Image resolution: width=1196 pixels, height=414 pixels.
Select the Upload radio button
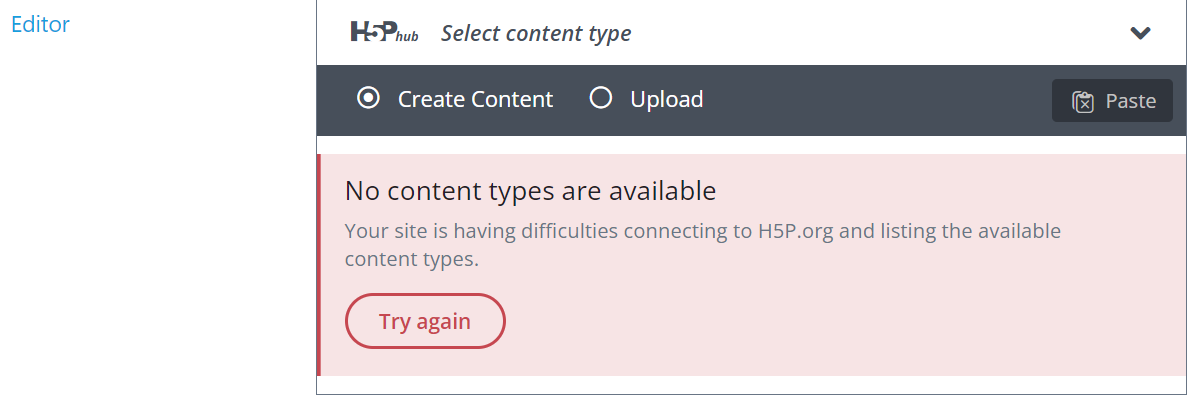[x=601, y=98]
